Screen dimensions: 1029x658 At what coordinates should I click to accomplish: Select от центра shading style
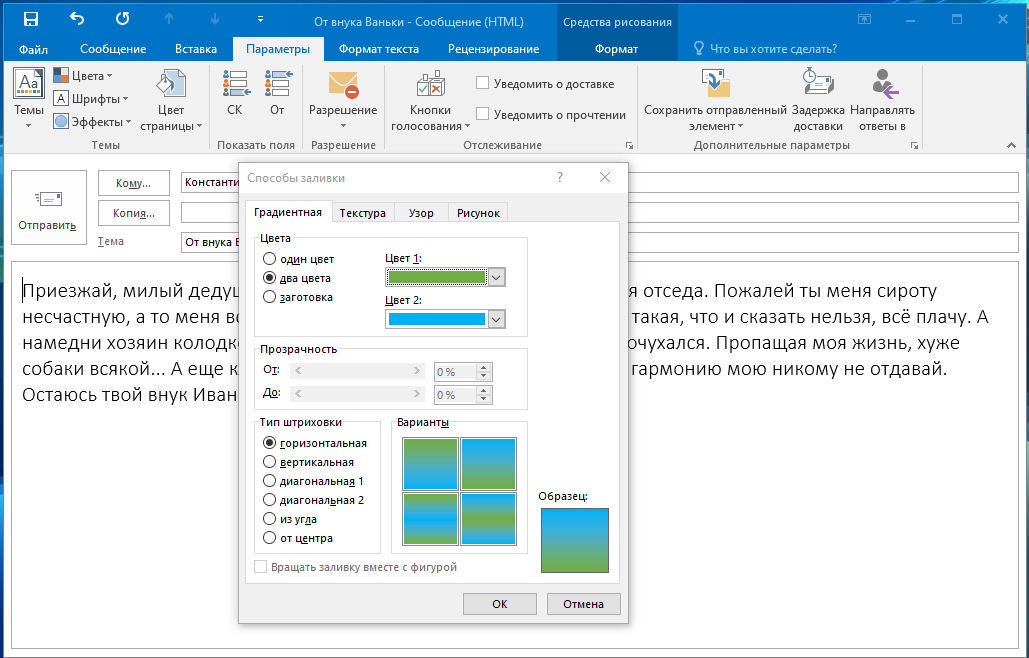coord(269,538)
